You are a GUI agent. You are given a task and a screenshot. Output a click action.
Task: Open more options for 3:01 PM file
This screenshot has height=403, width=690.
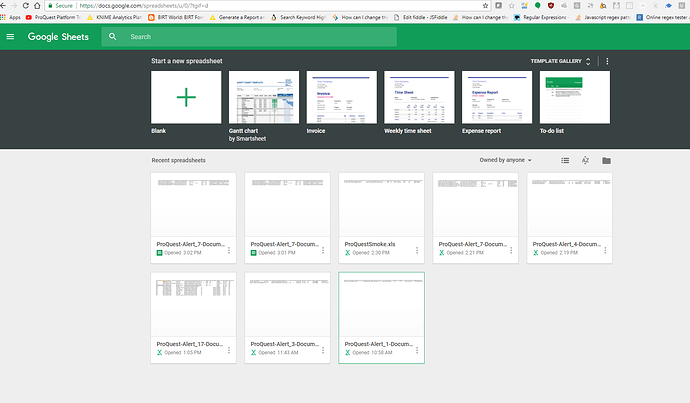323,250
